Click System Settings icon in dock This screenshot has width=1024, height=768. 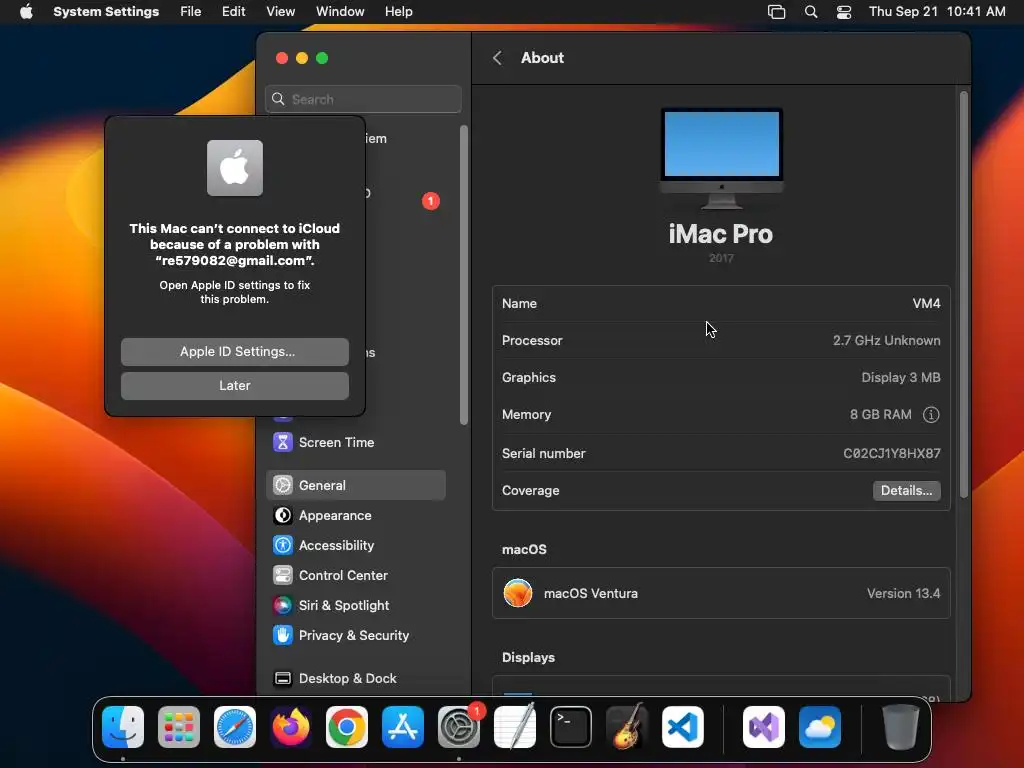[458, 727]
